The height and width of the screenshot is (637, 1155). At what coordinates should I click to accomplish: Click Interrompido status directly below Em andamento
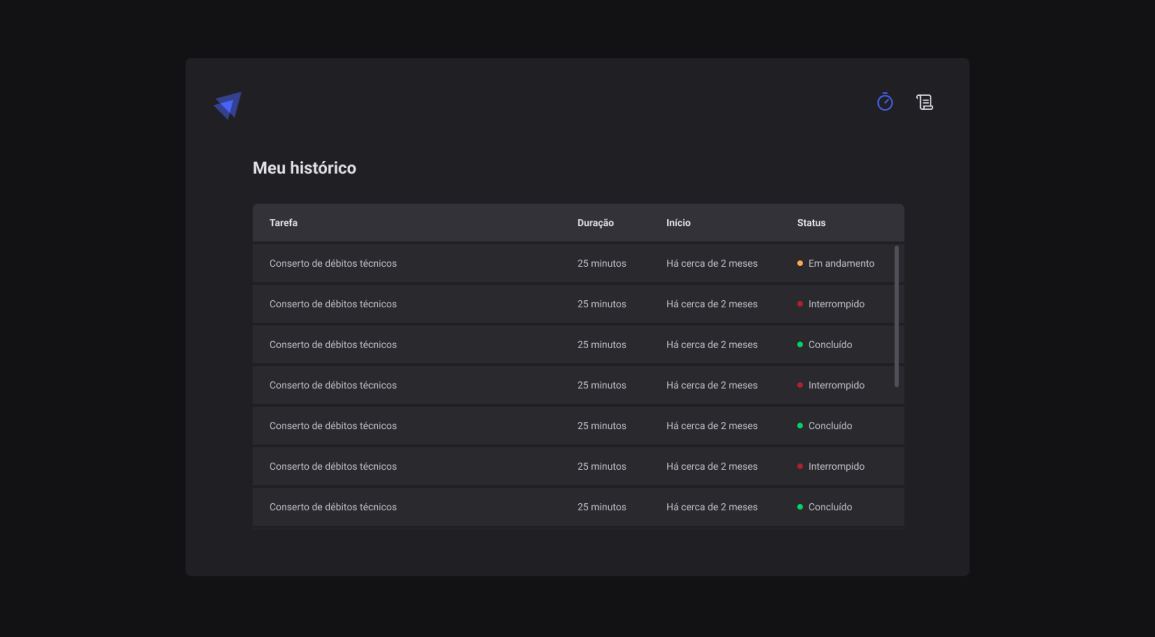click(836, 303)
